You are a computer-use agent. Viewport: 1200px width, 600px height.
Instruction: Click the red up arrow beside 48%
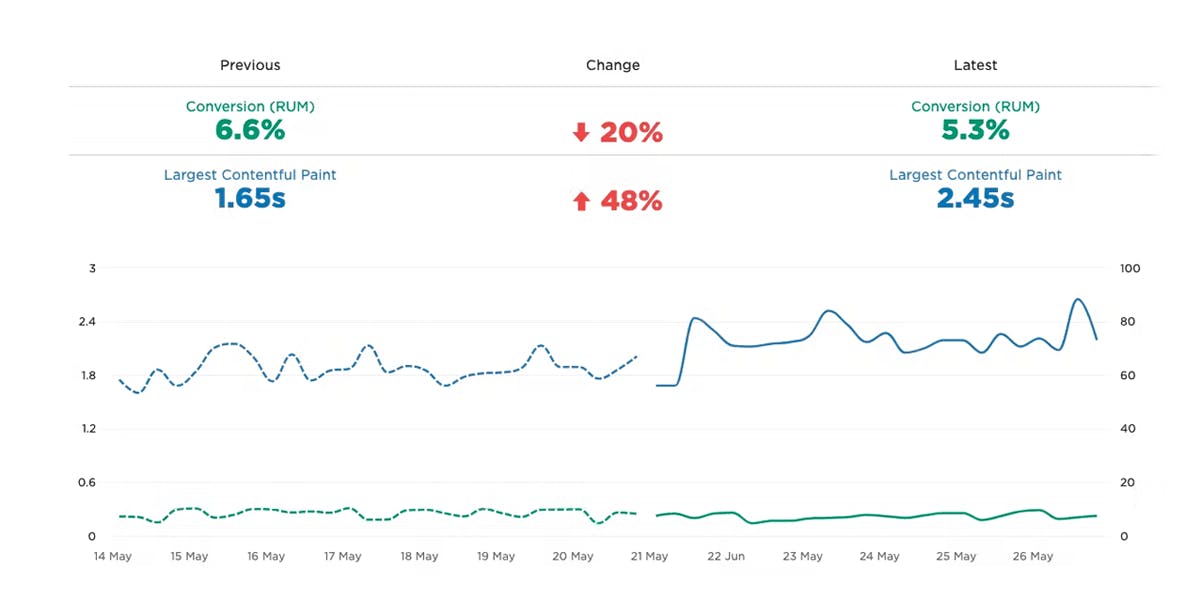pyautogui.click(x=581, y=202)
